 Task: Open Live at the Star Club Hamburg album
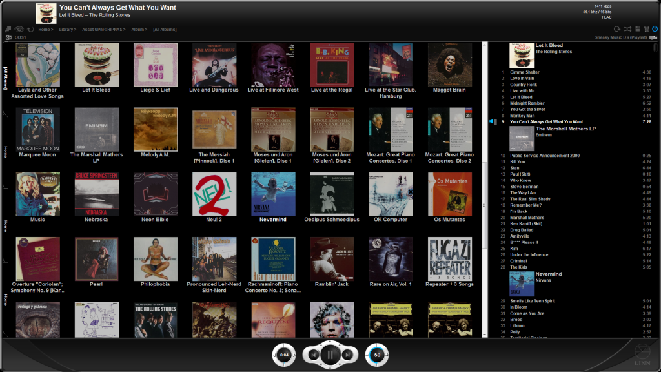391,65
